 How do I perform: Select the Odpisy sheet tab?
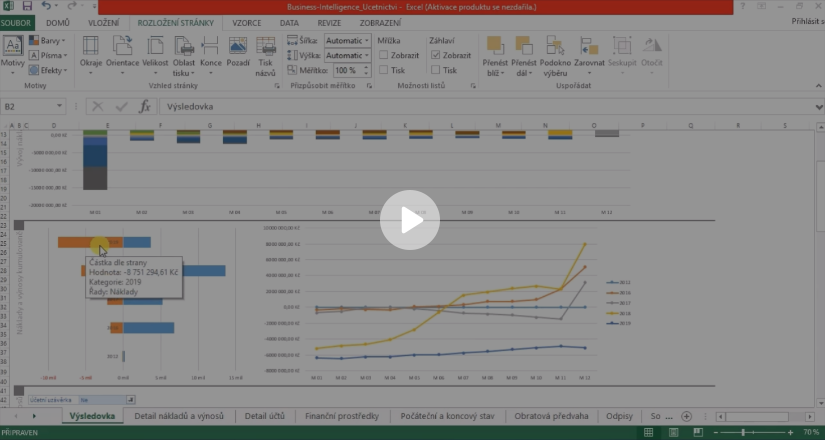pos(619,416)
